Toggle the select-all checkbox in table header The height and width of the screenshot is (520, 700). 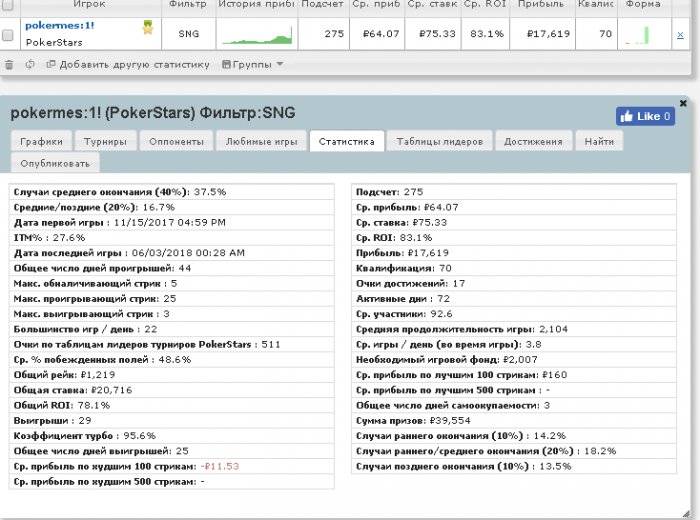click(8, 4)
